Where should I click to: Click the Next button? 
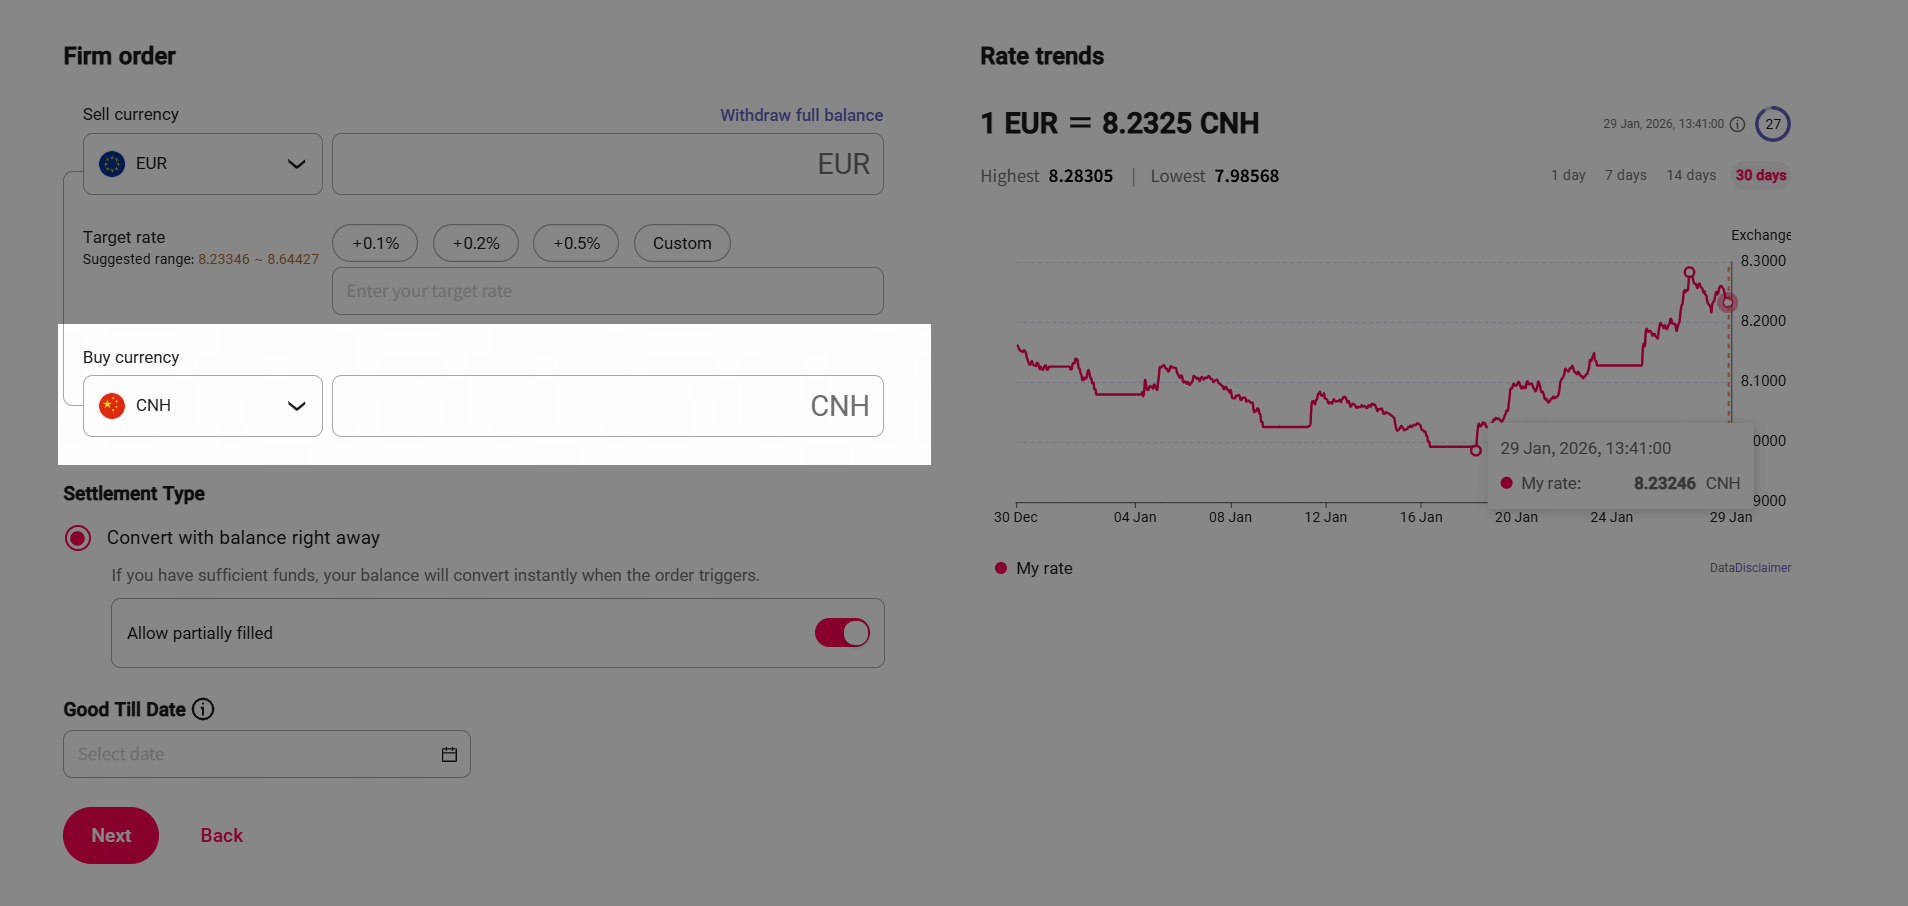click(111, 835)
